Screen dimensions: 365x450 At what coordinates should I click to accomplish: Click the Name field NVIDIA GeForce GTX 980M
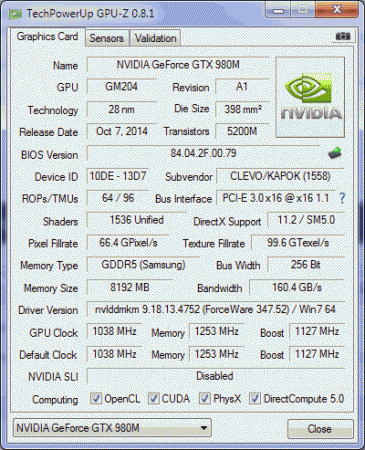click(178, 64)
